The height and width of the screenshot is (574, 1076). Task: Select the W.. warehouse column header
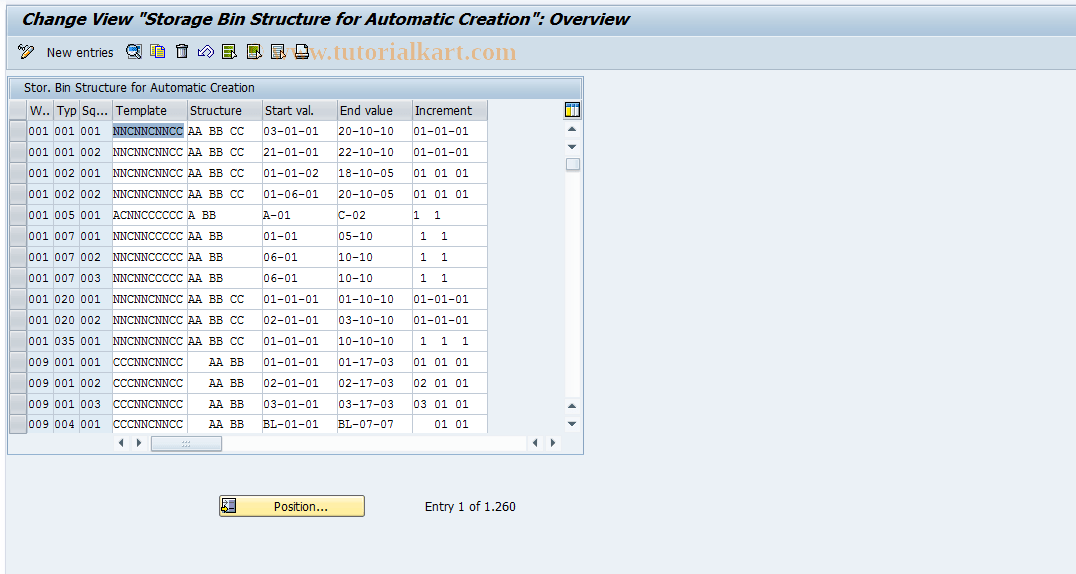coord(40,110)
